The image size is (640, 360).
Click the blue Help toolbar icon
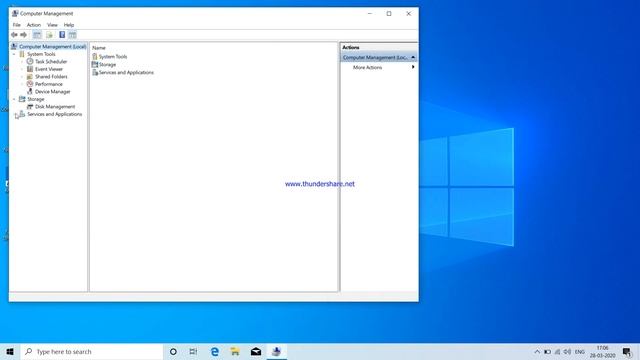pos(62,35)
